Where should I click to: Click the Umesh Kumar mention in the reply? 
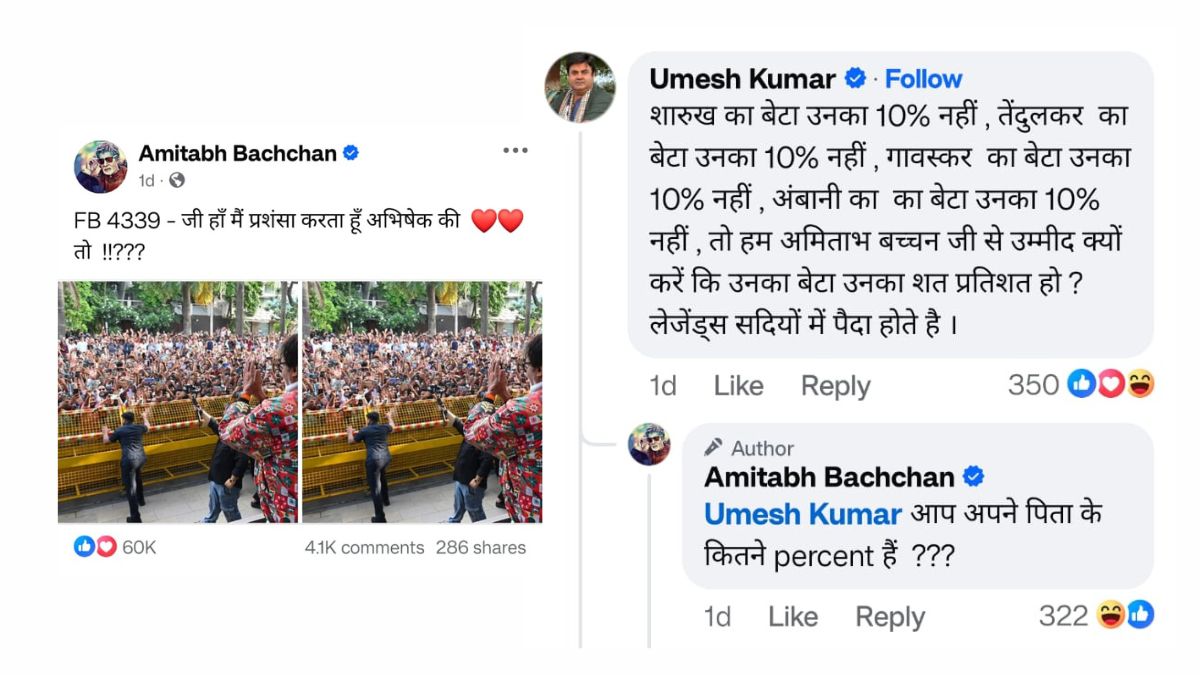[803, 514]
